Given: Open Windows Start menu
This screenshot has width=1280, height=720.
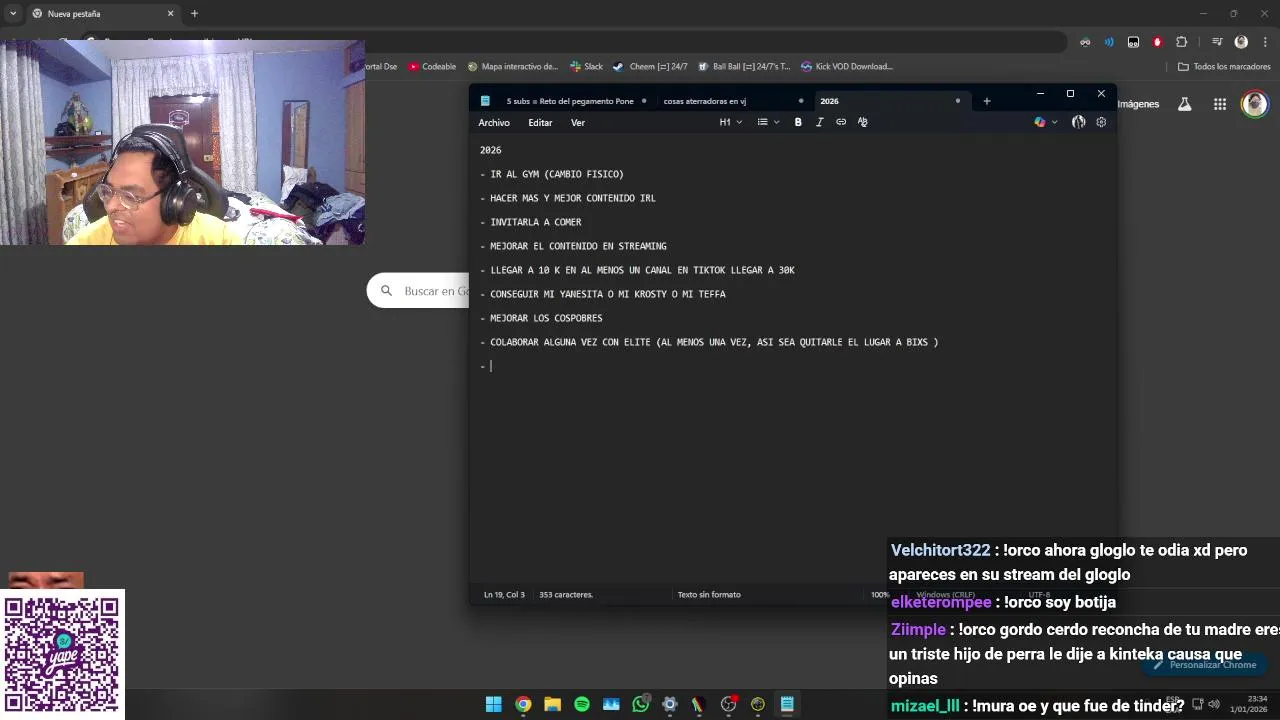Looking at the screenshot, I should click(x=493, y=704).
